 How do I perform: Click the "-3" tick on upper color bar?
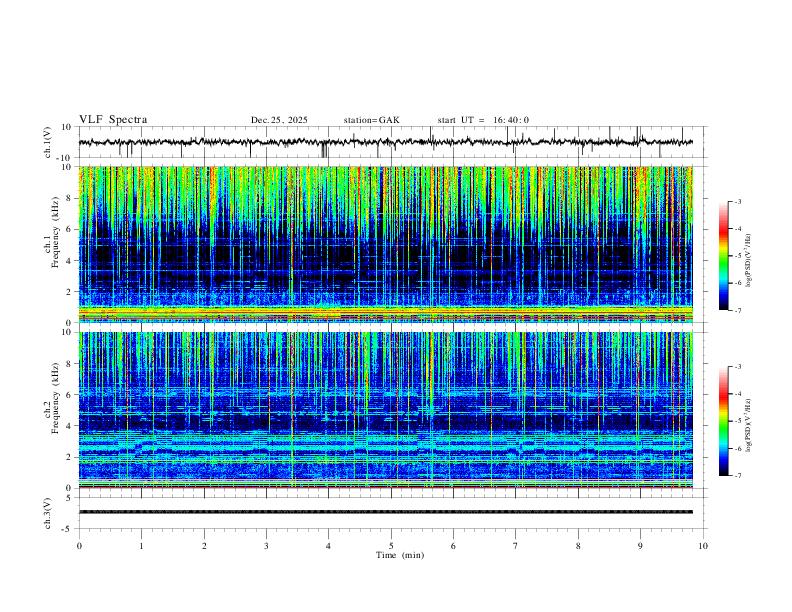[737, 201]
